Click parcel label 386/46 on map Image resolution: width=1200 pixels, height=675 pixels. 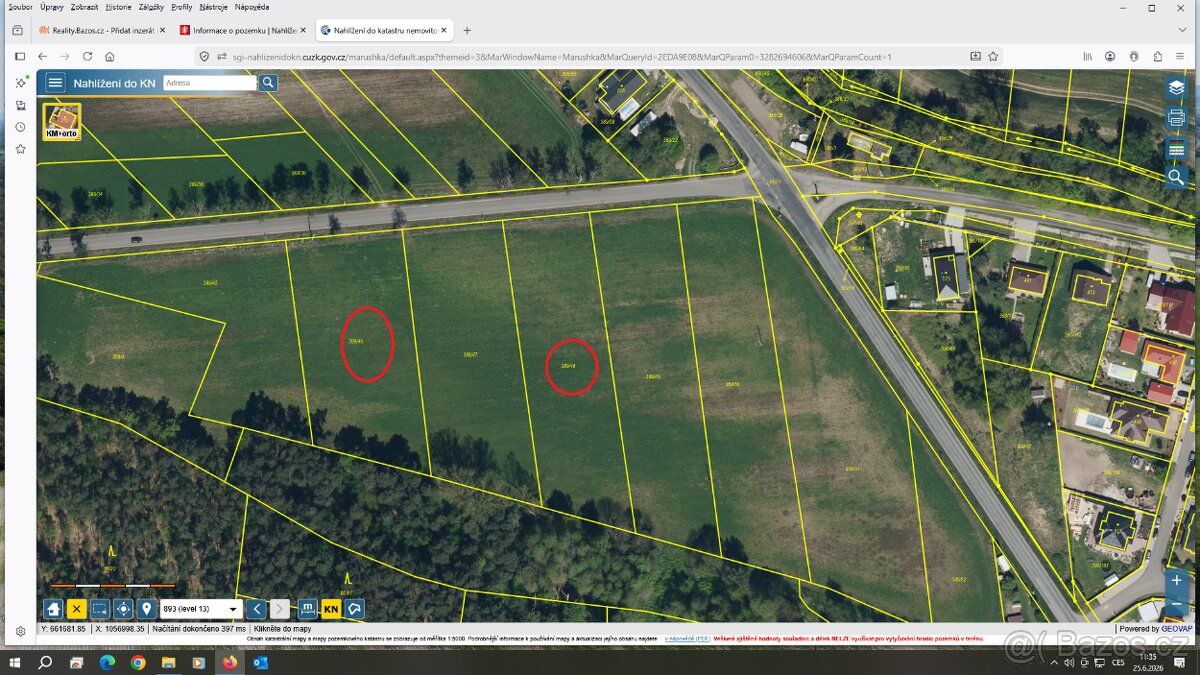pos(355,341)
